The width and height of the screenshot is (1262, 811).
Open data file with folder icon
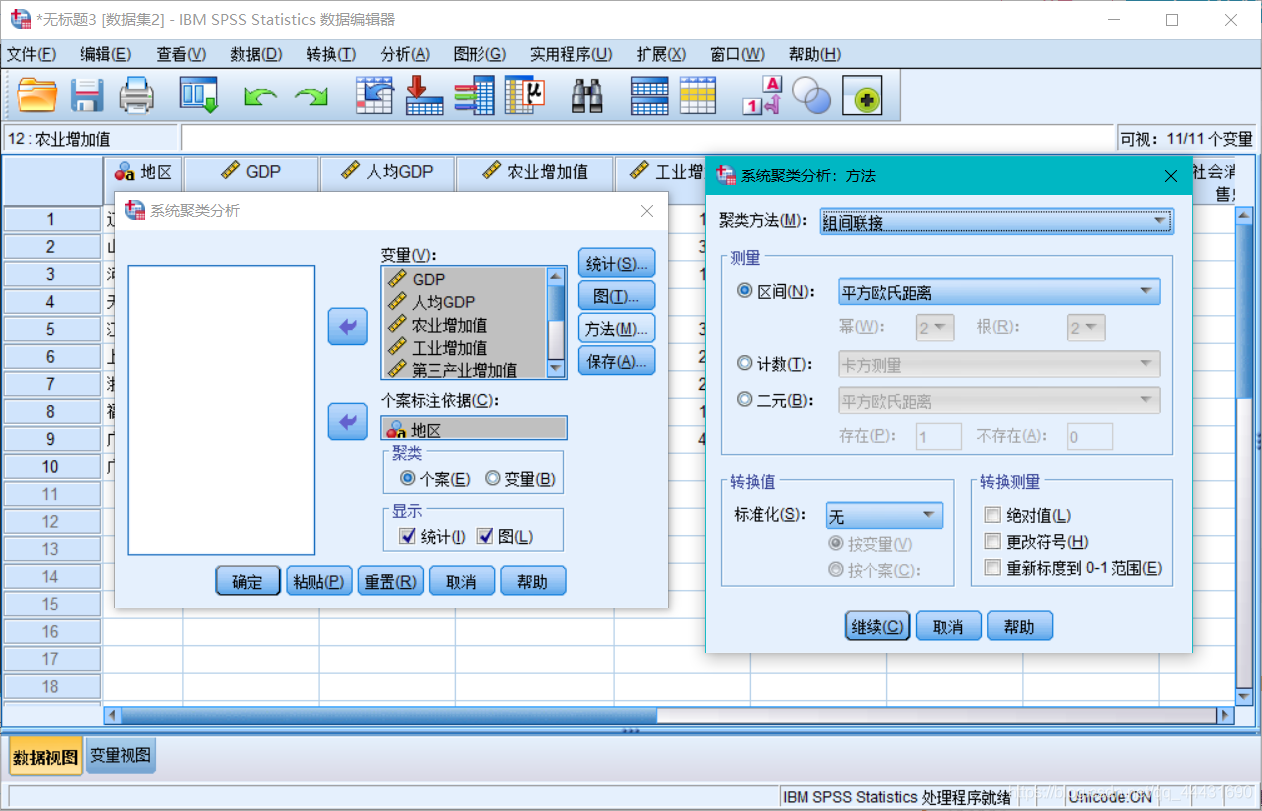click(38, 95)
